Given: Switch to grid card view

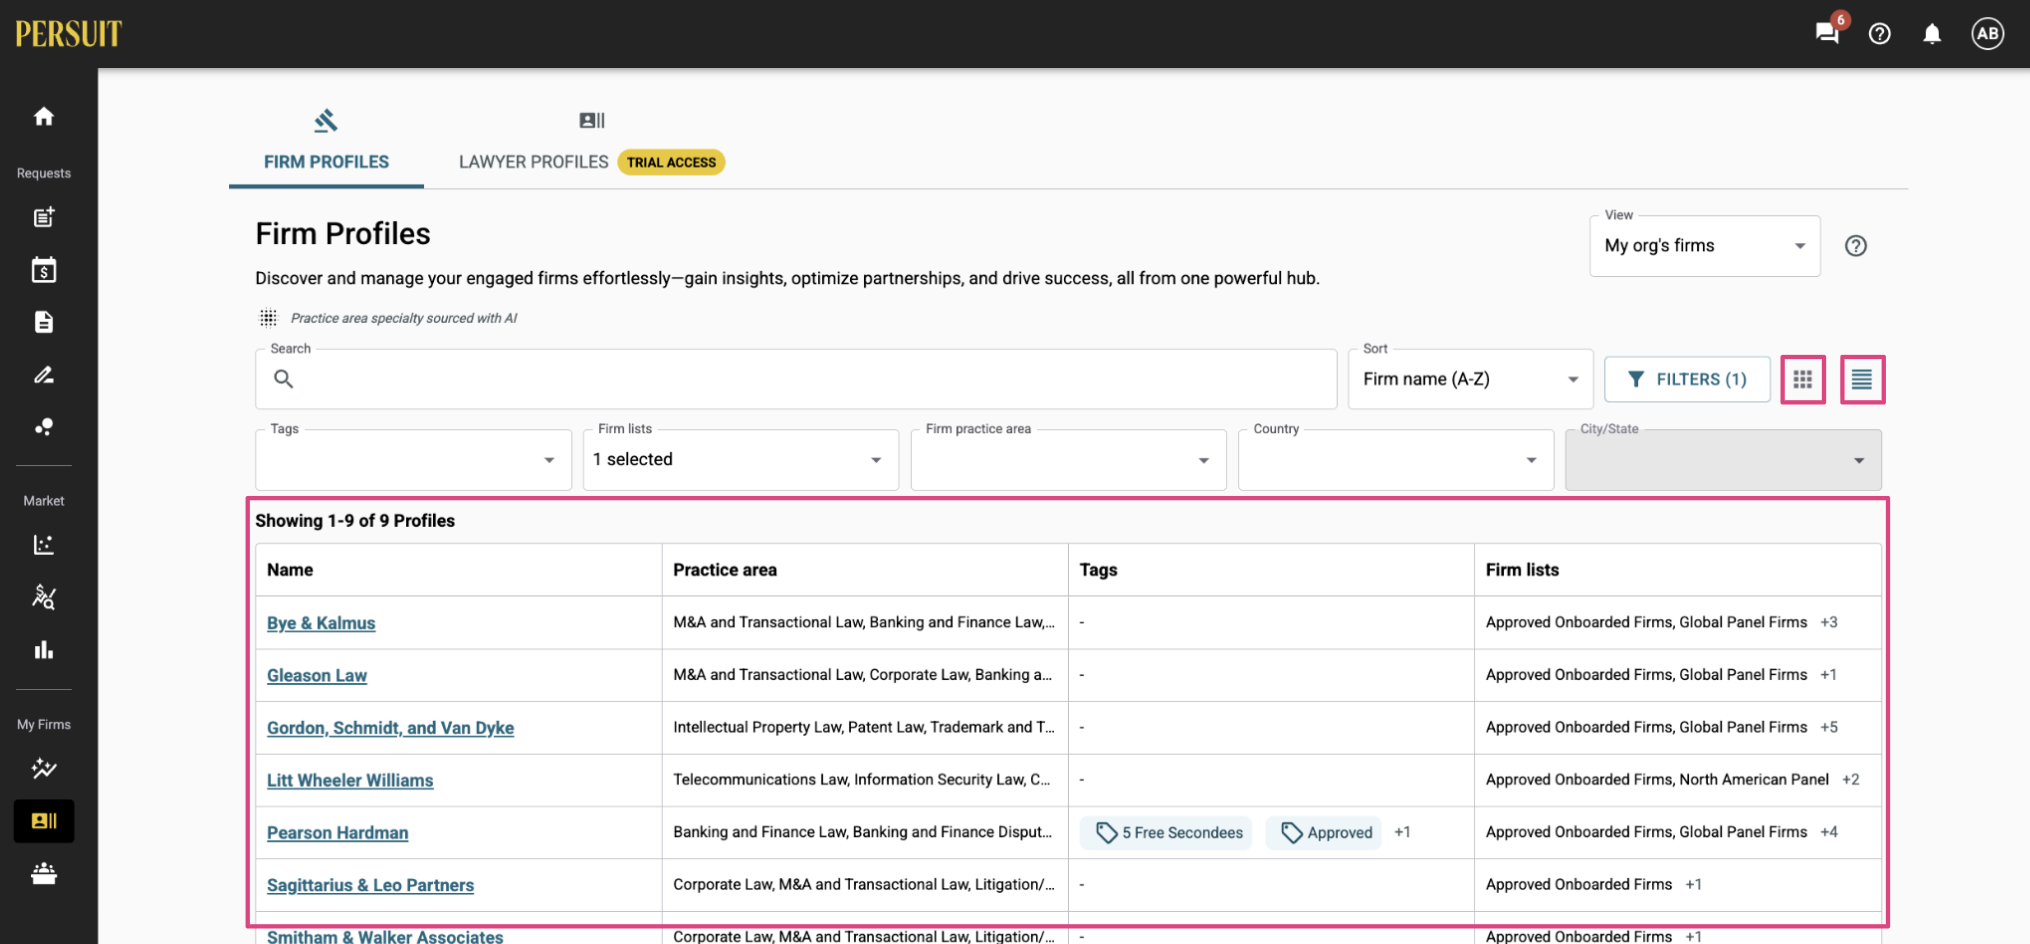Looking at the screenshot, I should pos(1803,379).
